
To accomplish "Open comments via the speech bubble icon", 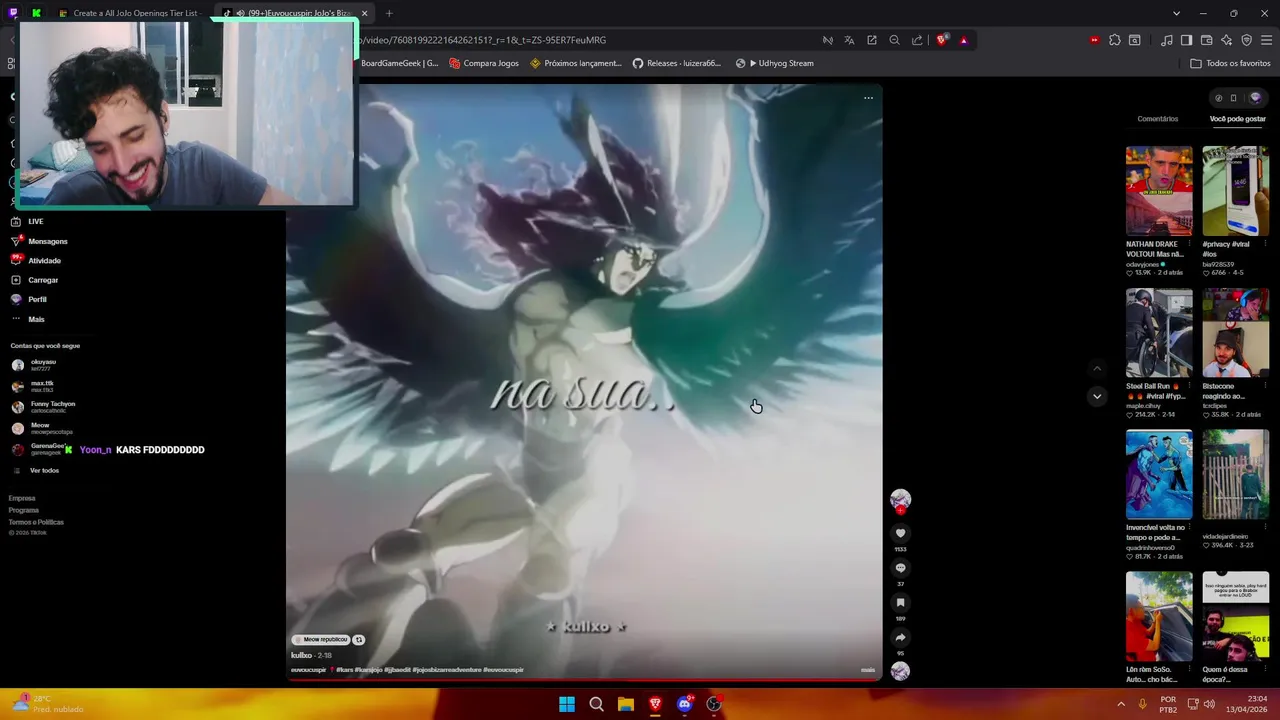I will [900, 568].
